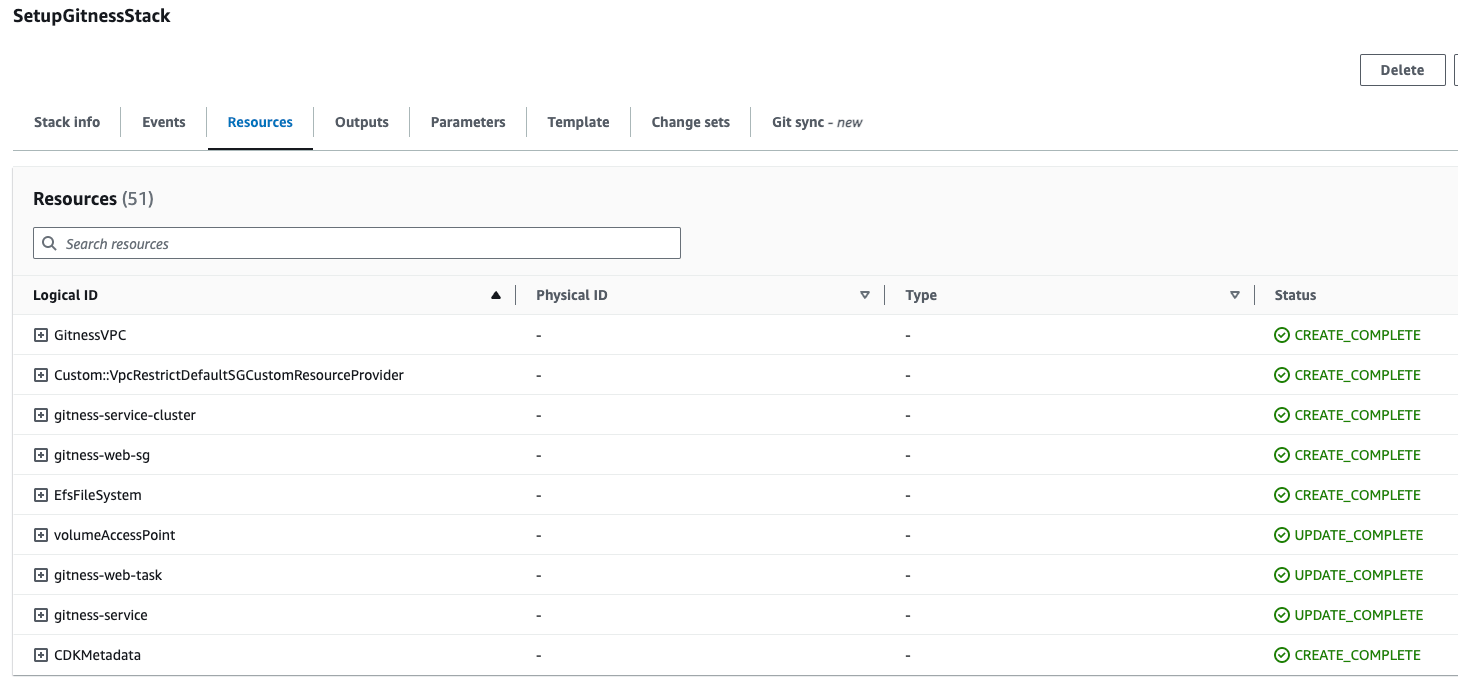
Task: Click the EfsFileSystem name
Action: pyautogui.click(x=98, y=495)
